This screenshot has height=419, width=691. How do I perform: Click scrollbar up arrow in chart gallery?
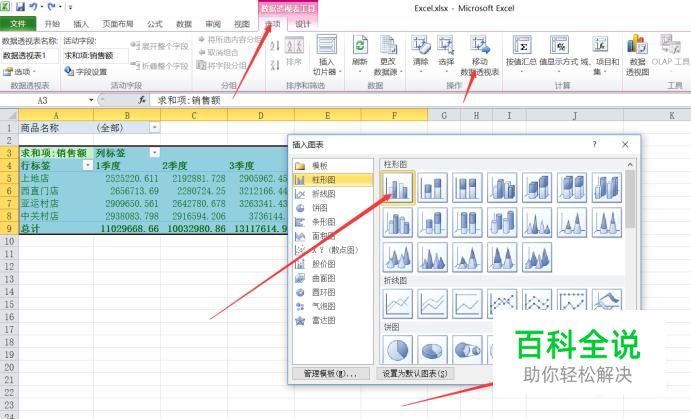[630, 164]
